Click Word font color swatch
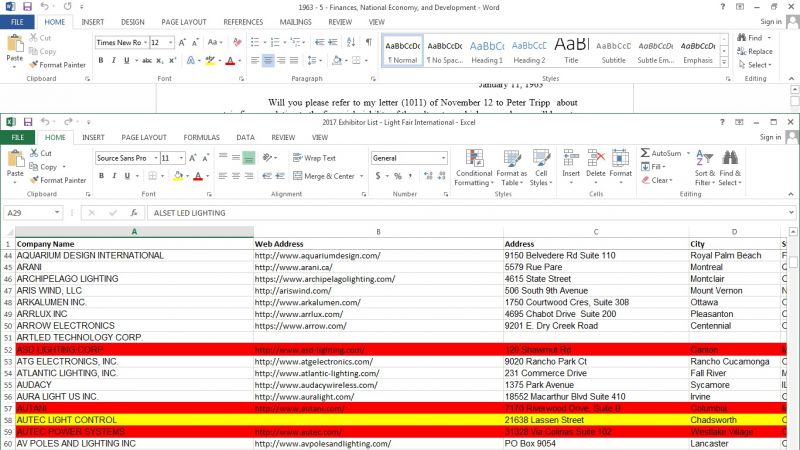The image size is (800, 450). (230, 60)
